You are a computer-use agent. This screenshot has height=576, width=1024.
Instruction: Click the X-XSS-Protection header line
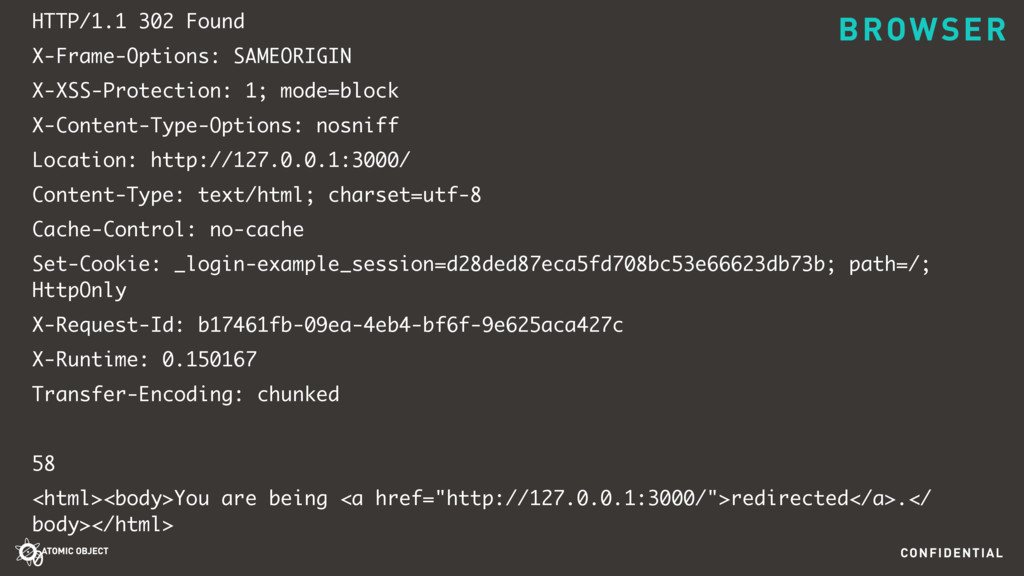pyautogui.click(x=216, y=91)
